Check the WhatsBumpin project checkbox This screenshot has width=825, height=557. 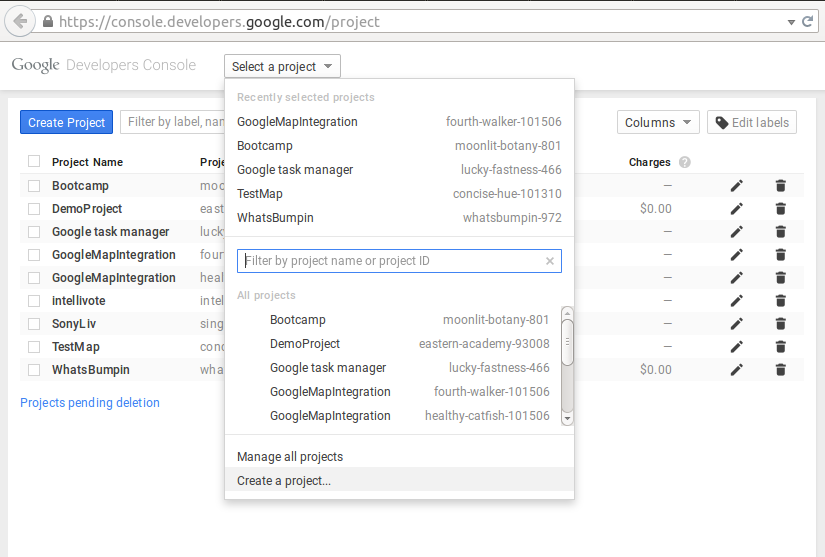34,370
